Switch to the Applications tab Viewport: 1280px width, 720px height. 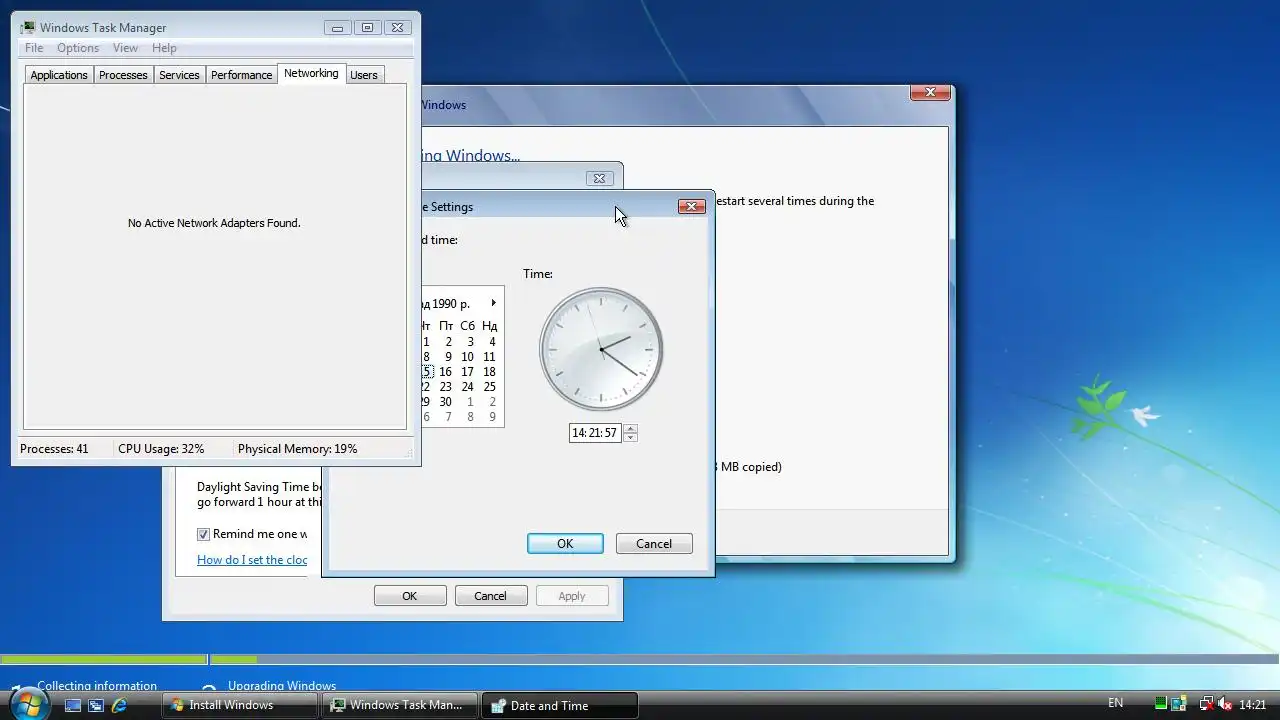pos(59,75)
